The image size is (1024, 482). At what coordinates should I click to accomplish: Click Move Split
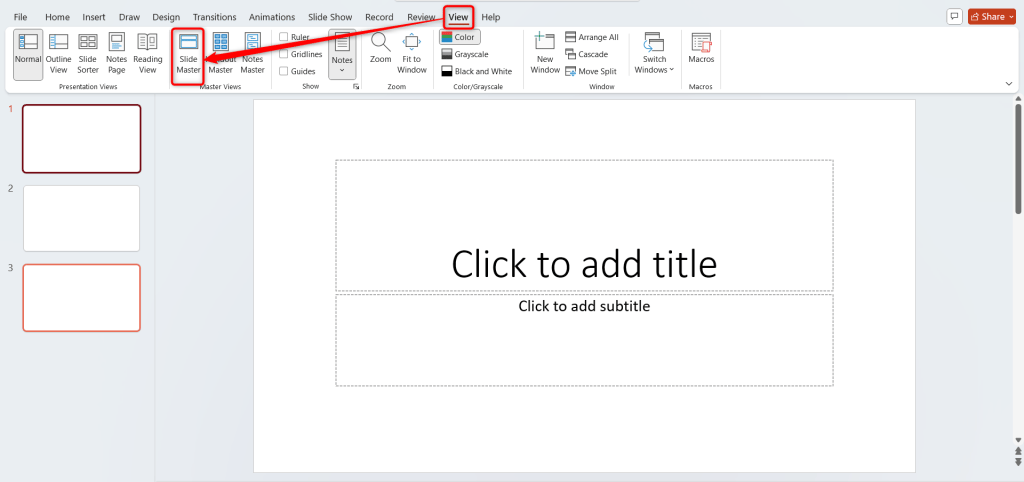click(591, 71)
